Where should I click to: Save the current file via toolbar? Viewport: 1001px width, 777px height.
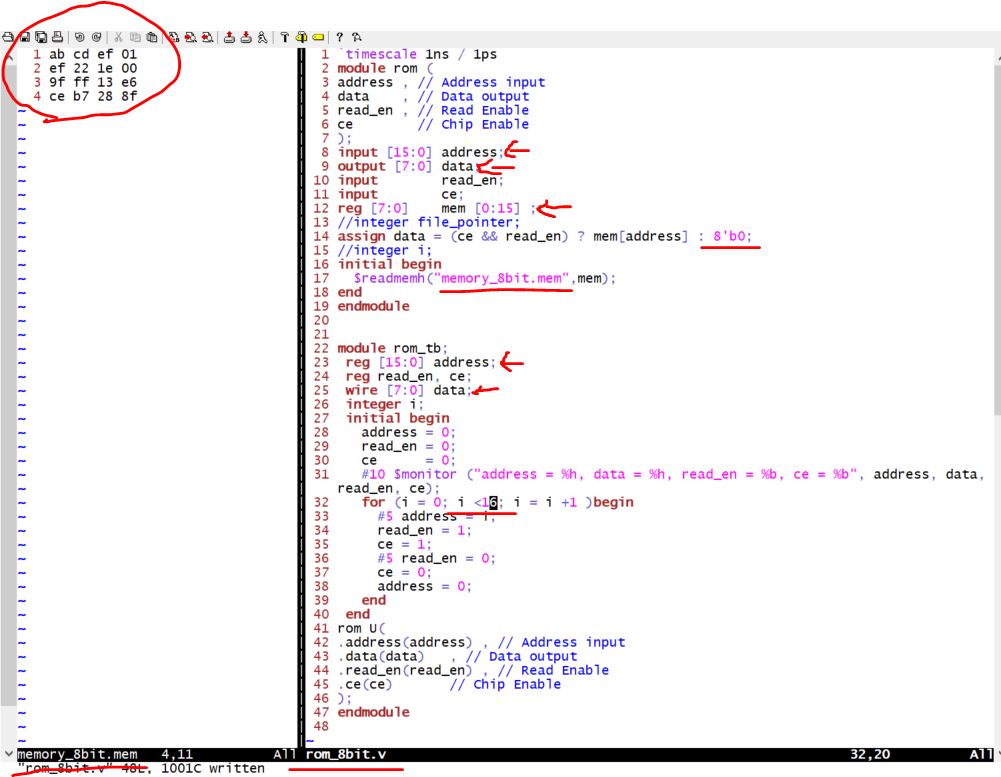pos(25,38)
